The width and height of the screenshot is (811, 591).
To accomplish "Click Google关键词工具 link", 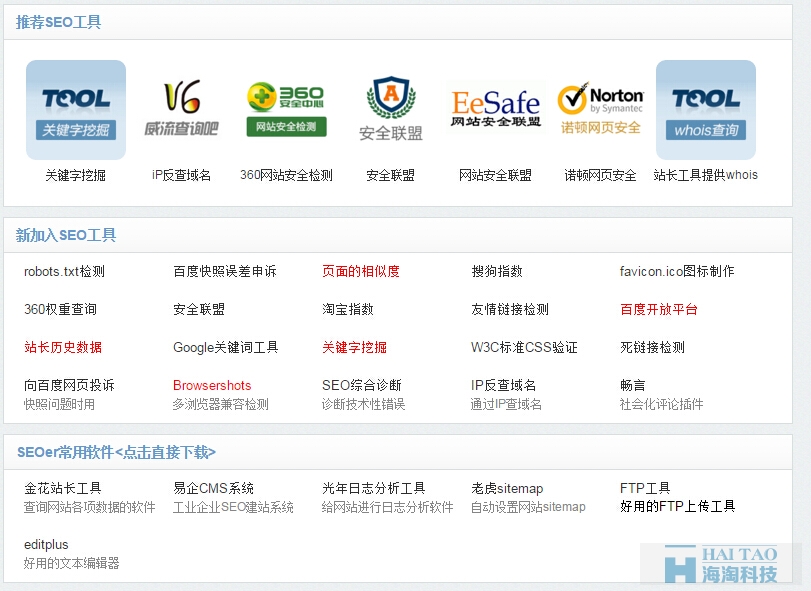I will click(x=226, y=347).
